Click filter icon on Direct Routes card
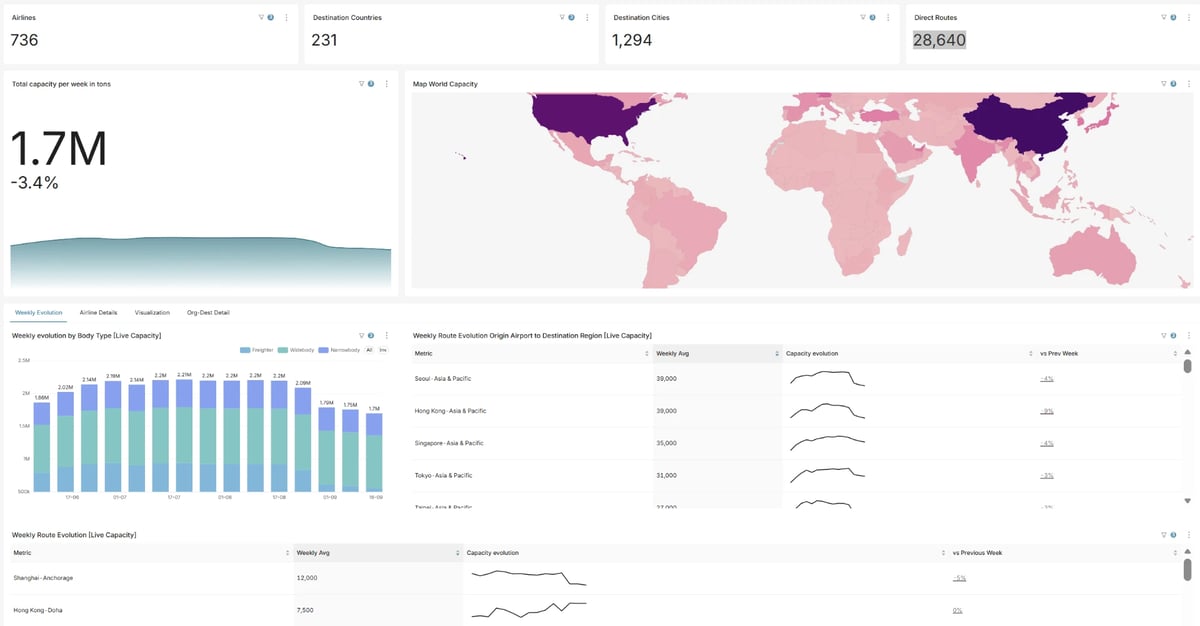This screenshot has width=1200, height=626. tap(1164, 17)
